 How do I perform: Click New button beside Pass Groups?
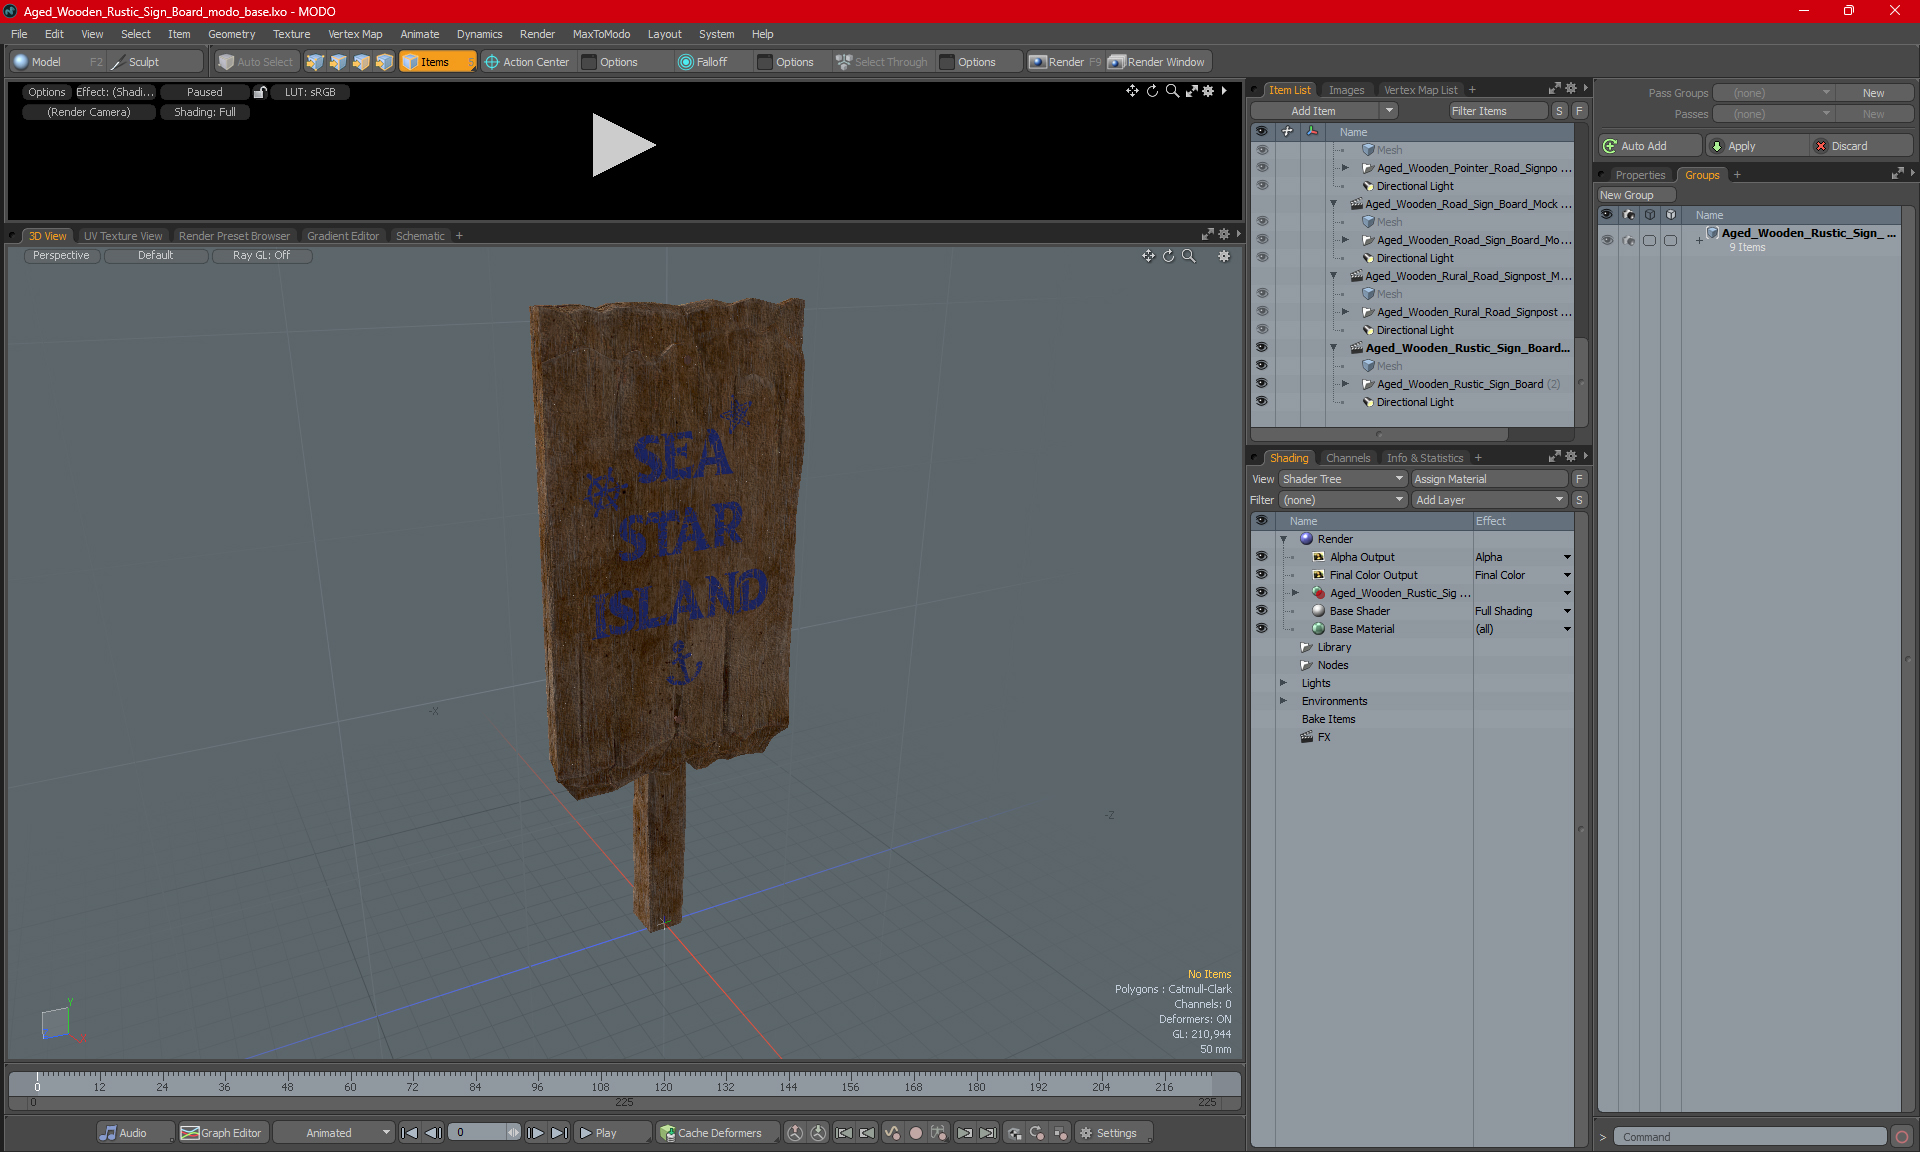coord(1873,93)
